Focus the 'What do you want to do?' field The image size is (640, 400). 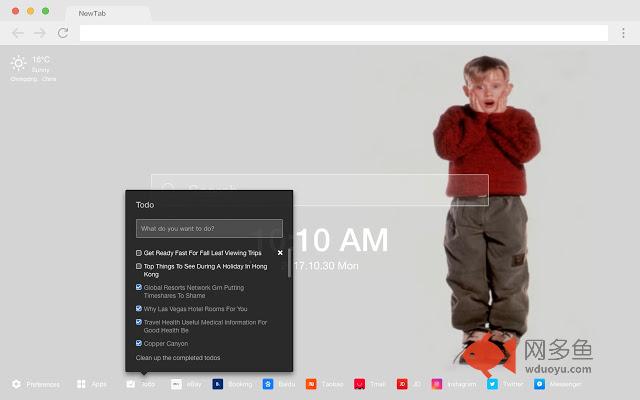pyautogui.click(x=209, y=228)
